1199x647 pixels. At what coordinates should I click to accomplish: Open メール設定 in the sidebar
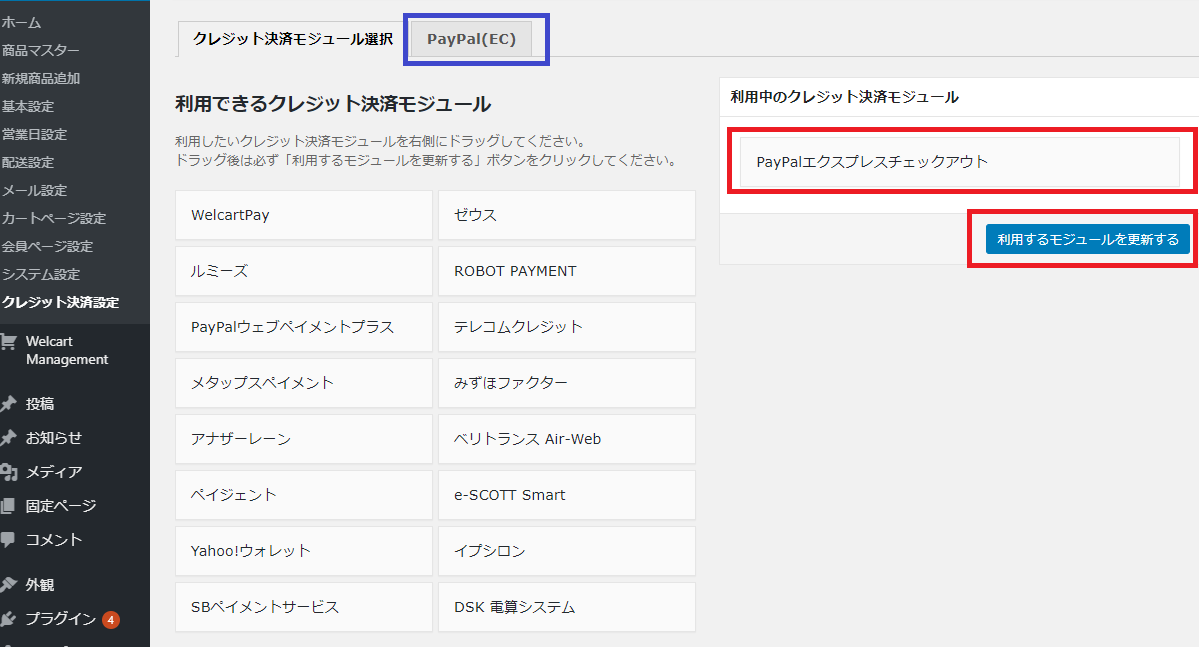pyautogui.click(x=34, y=190)
